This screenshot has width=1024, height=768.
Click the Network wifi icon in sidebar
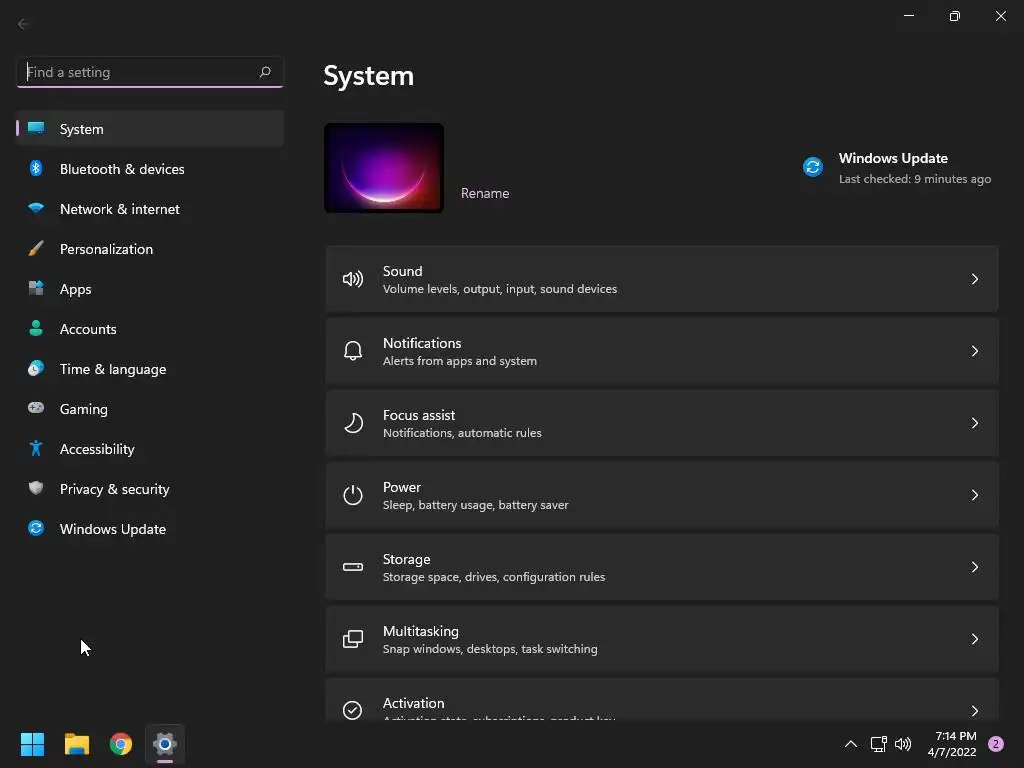click(36, 208)
